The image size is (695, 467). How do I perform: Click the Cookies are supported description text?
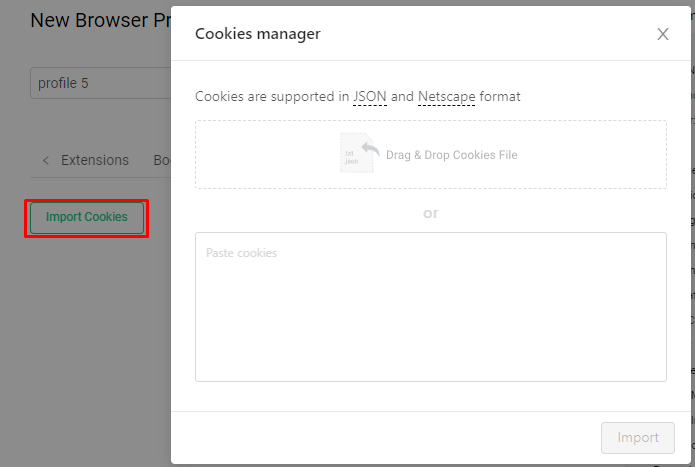(358, 97)
